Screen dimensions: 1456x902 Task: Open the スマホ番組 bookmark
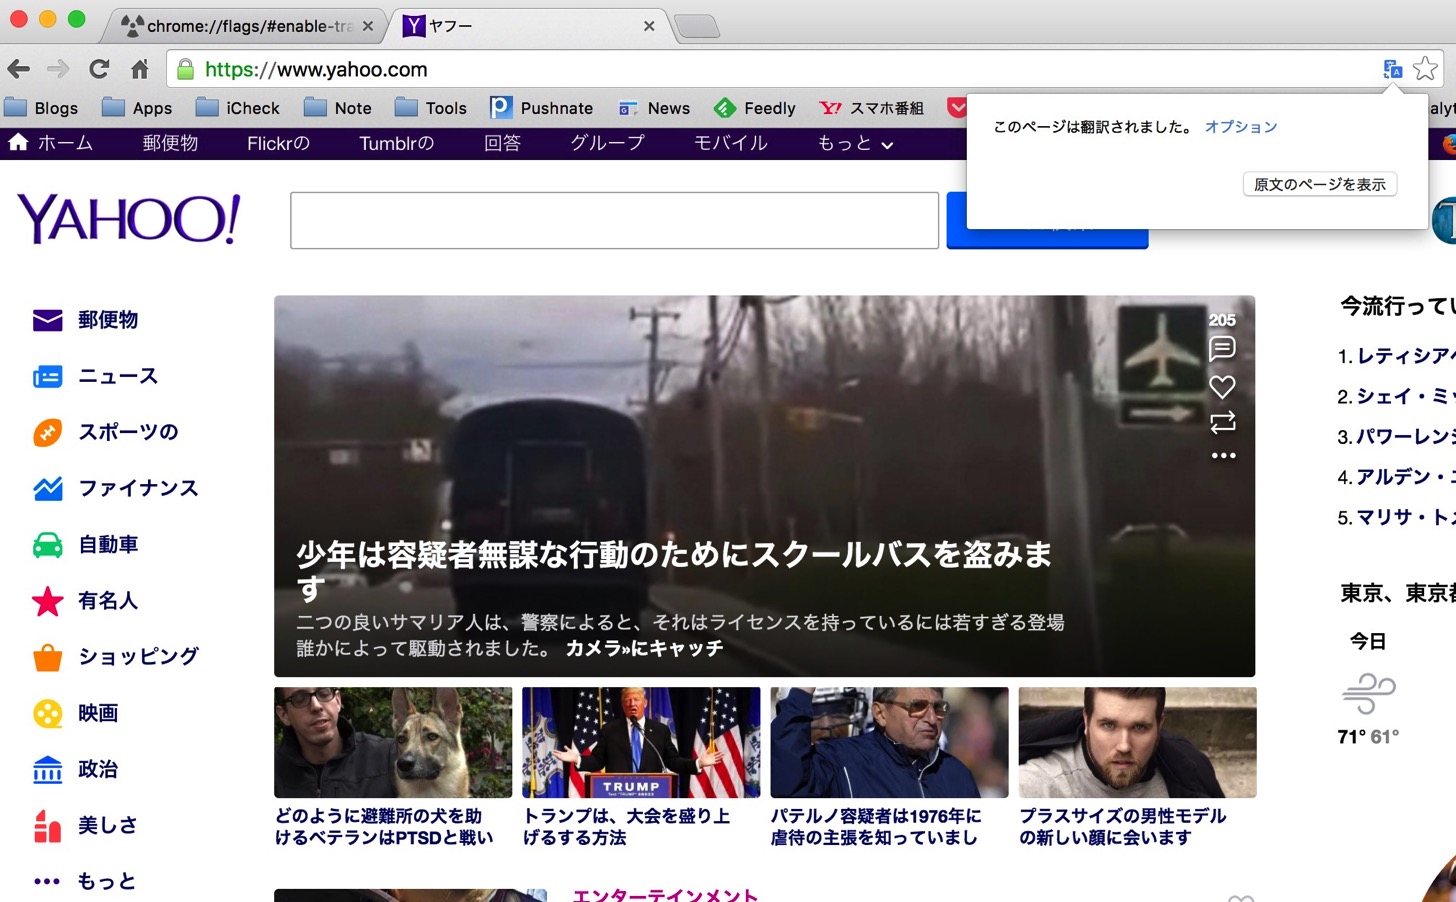pyautogui.click(x=872, y=108)
